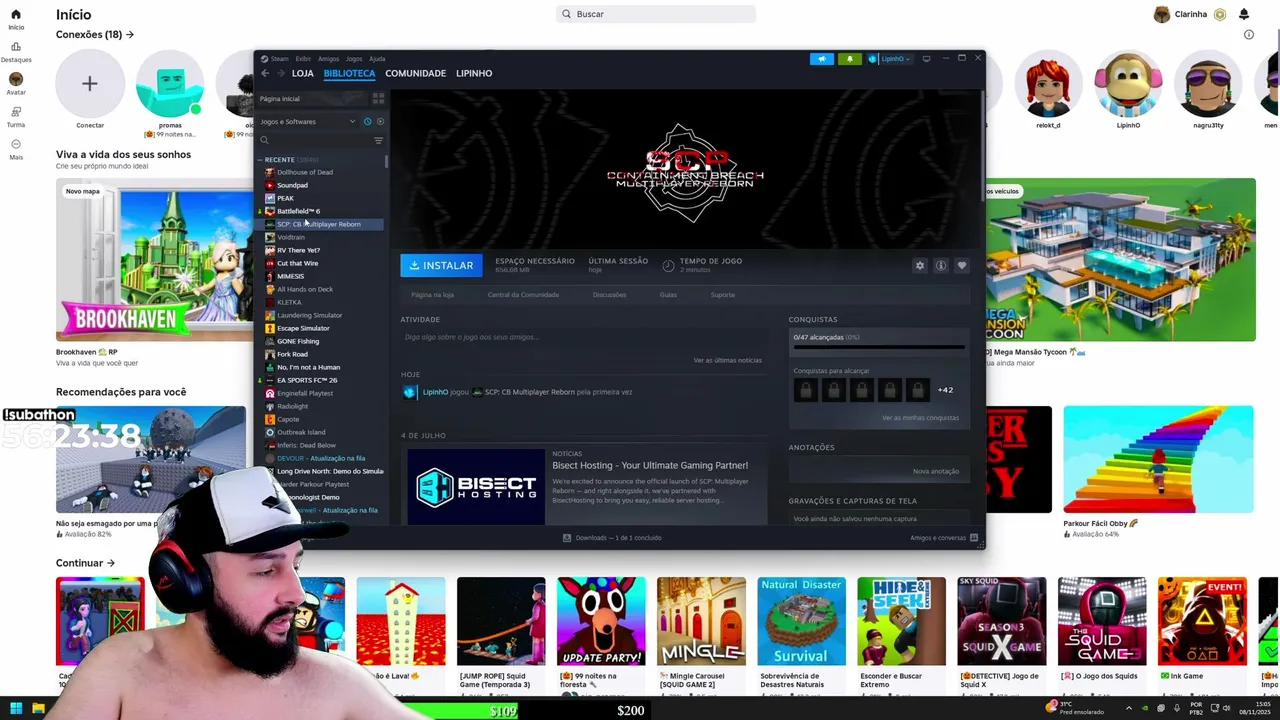Open game settings gear icon

click(x=920, y=265)
